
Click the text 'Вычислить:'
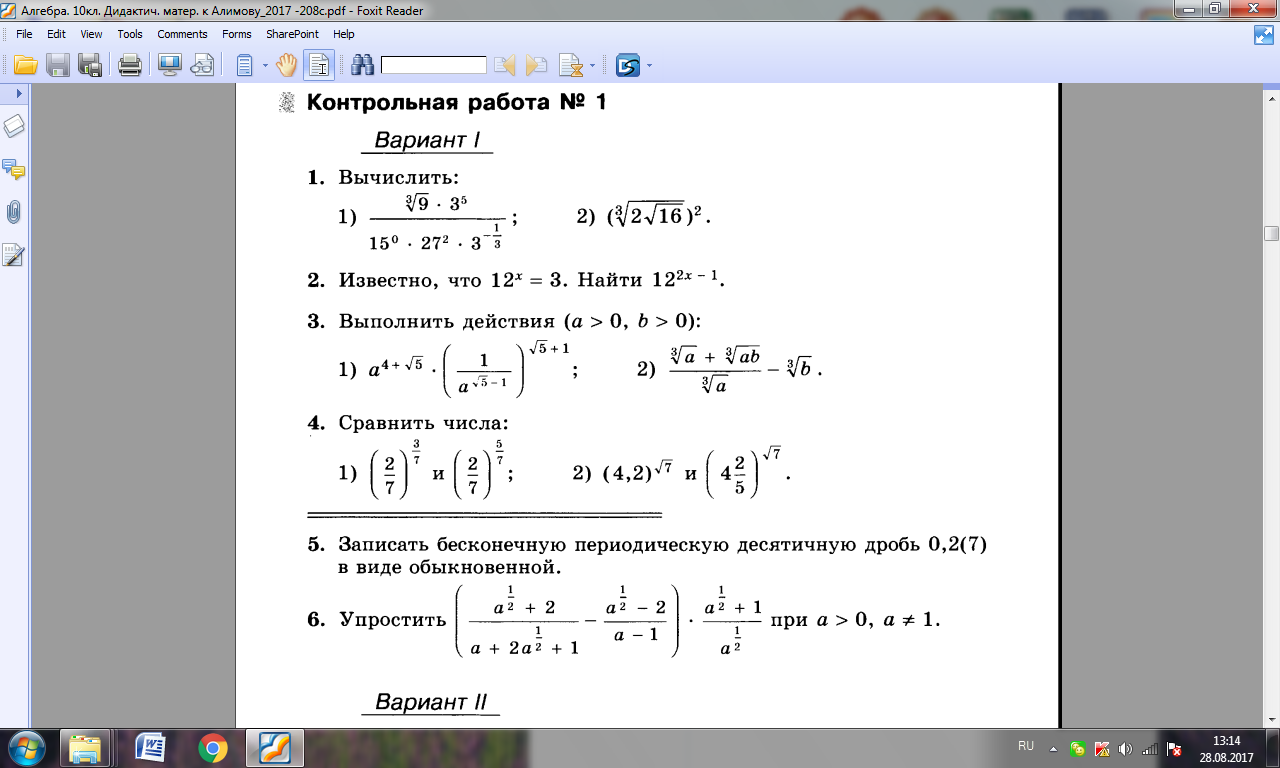tap(398, 178)
